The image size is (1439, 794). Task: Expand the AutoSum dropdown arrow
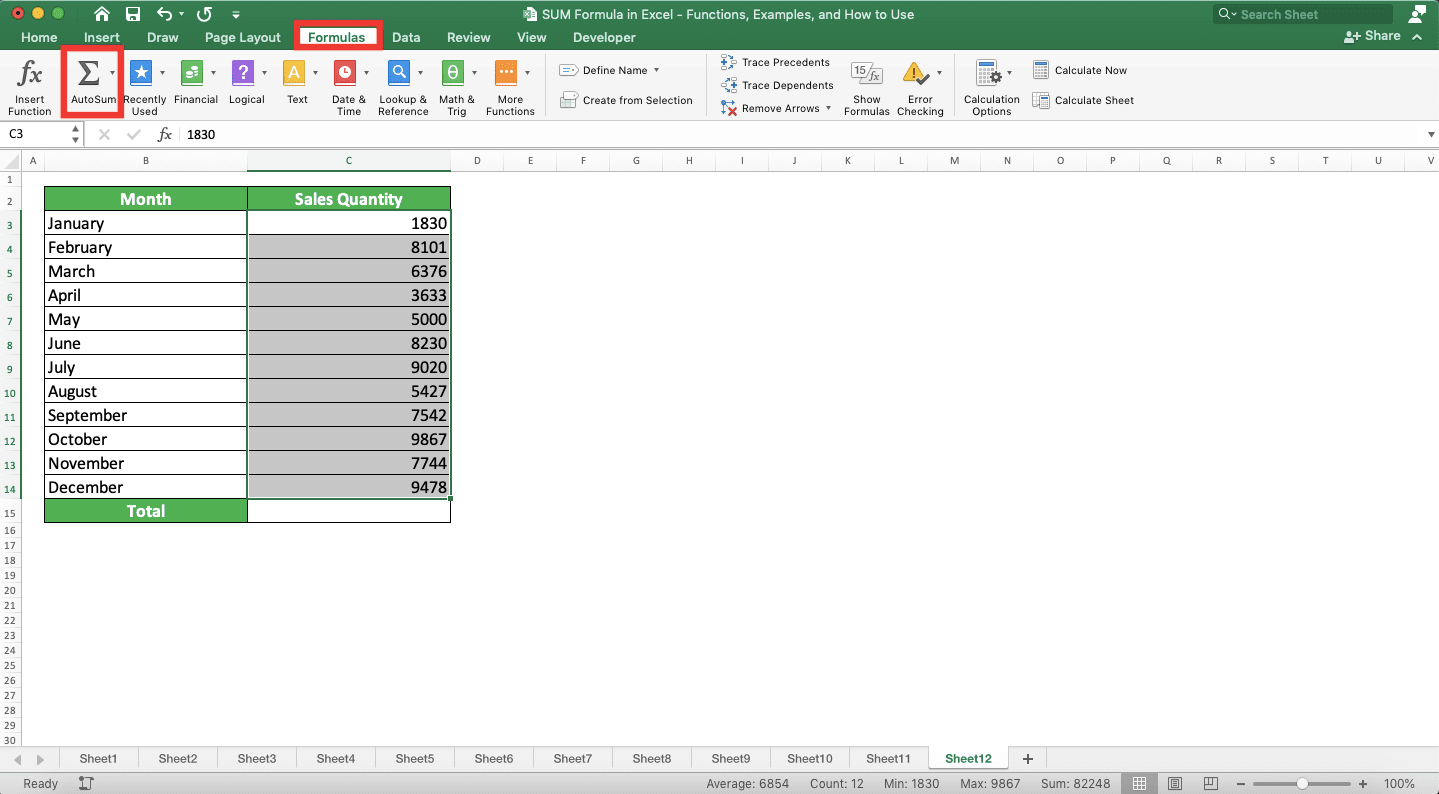tap(112, 73)
